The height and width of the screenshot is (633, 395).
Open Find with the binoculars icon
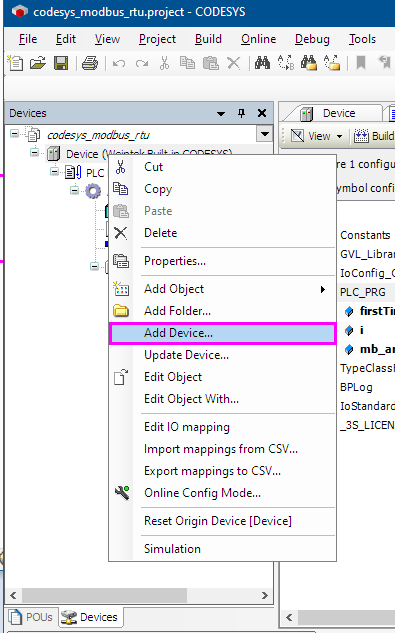coord(263,63)
